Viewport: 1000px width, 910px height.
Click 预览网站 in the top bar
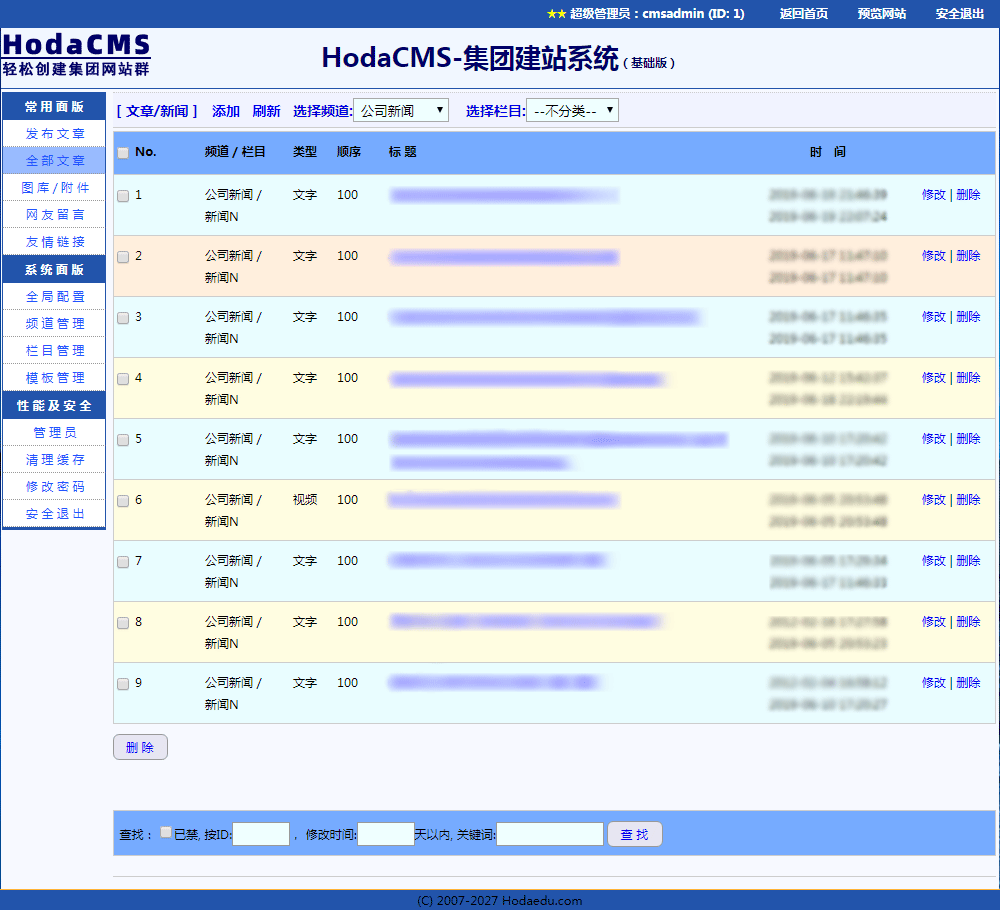pyautogui.click(x=881, y=13)
